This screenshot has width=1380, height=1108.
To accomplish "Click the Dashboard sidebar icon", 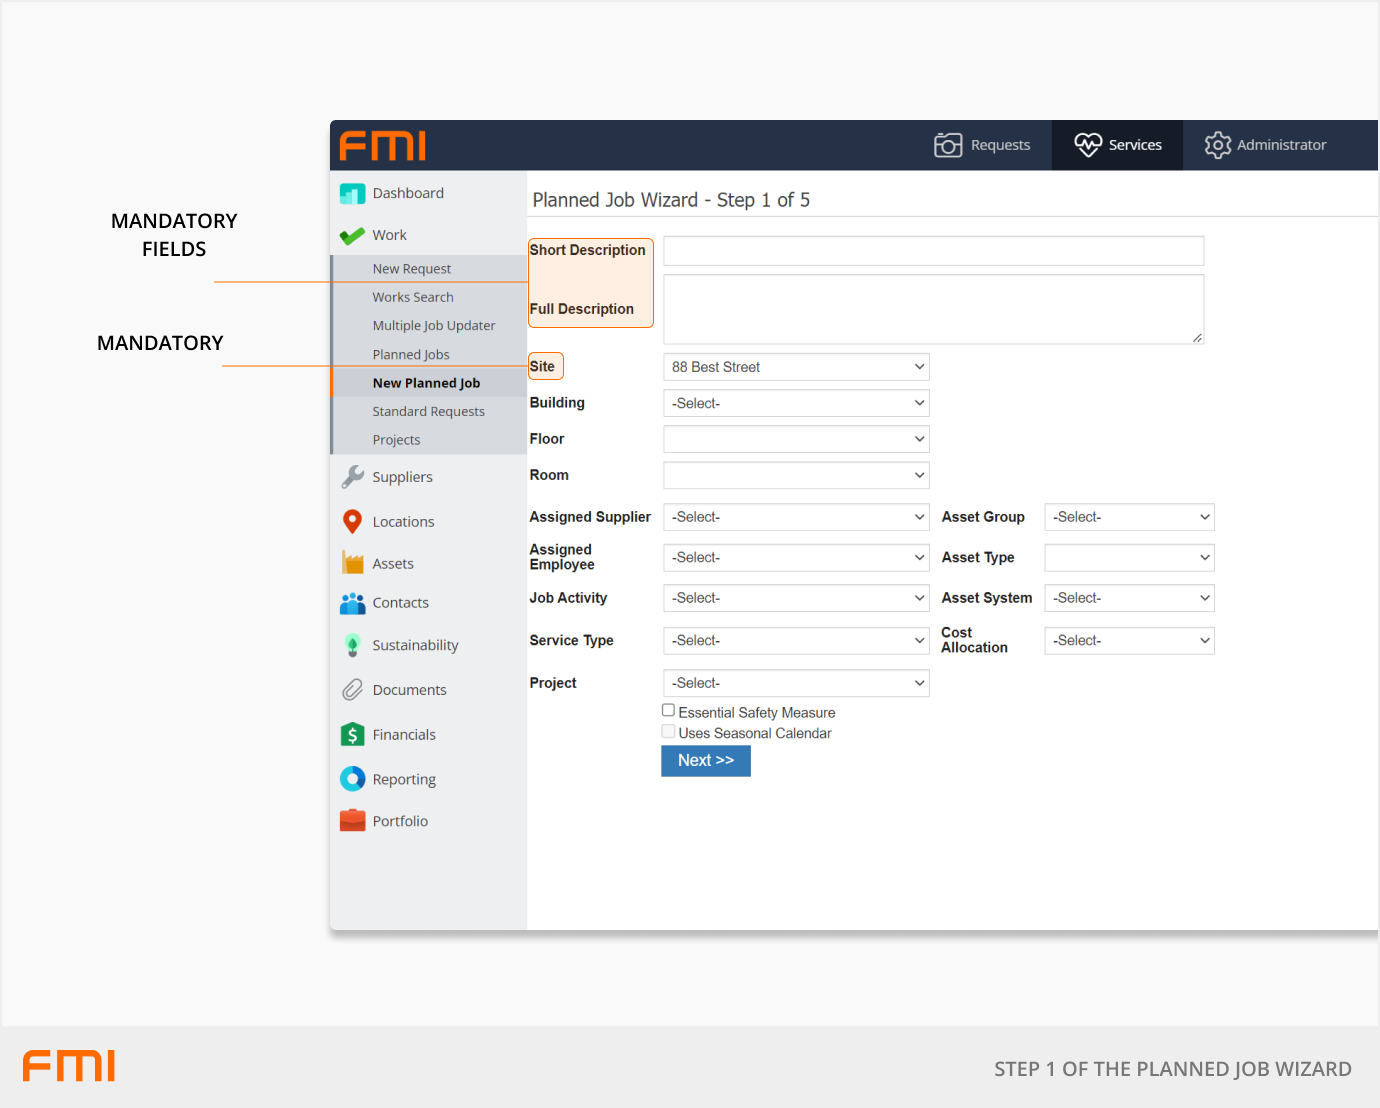I will click(352, 194).
